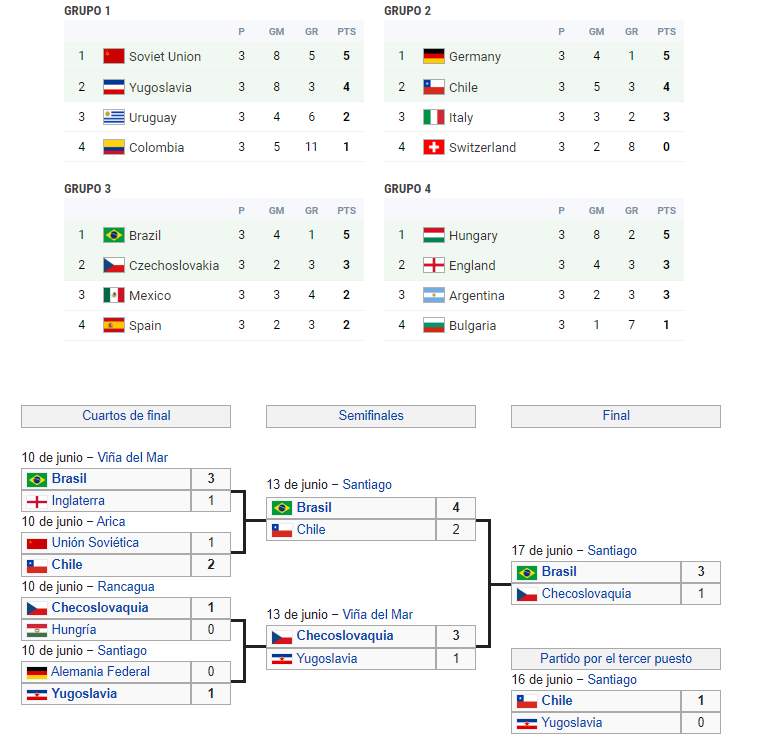Image resolution: width=760 pixels, height=751 pixels.
Task: Select the Czechoslovakia row in Grupo 3
Action: click(214, 265)
